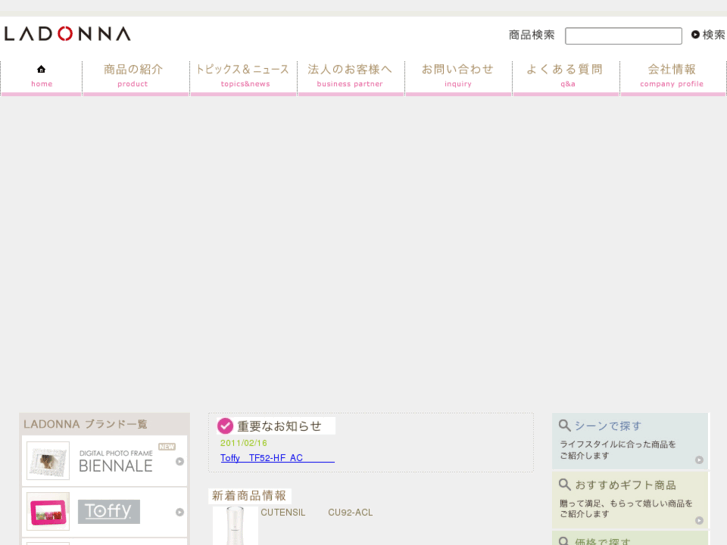The image size is (727, 545).
Task: Click the arrow icon beside Toffy
Action: (x=180, y=512)
